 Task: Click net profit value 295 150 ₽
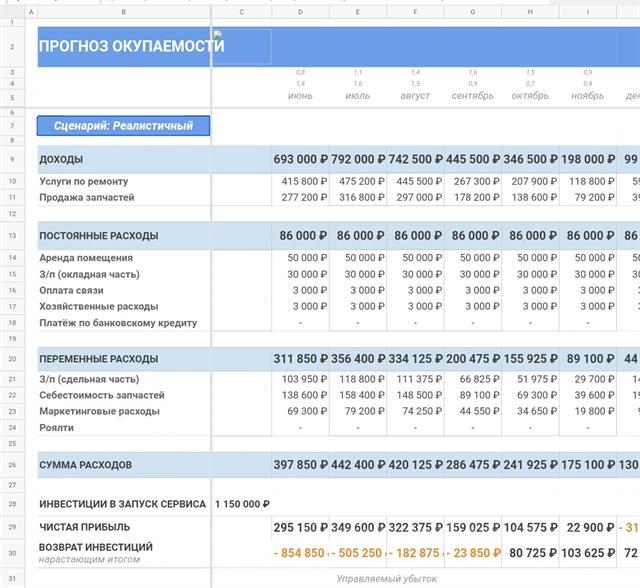[x=300, y=528]
